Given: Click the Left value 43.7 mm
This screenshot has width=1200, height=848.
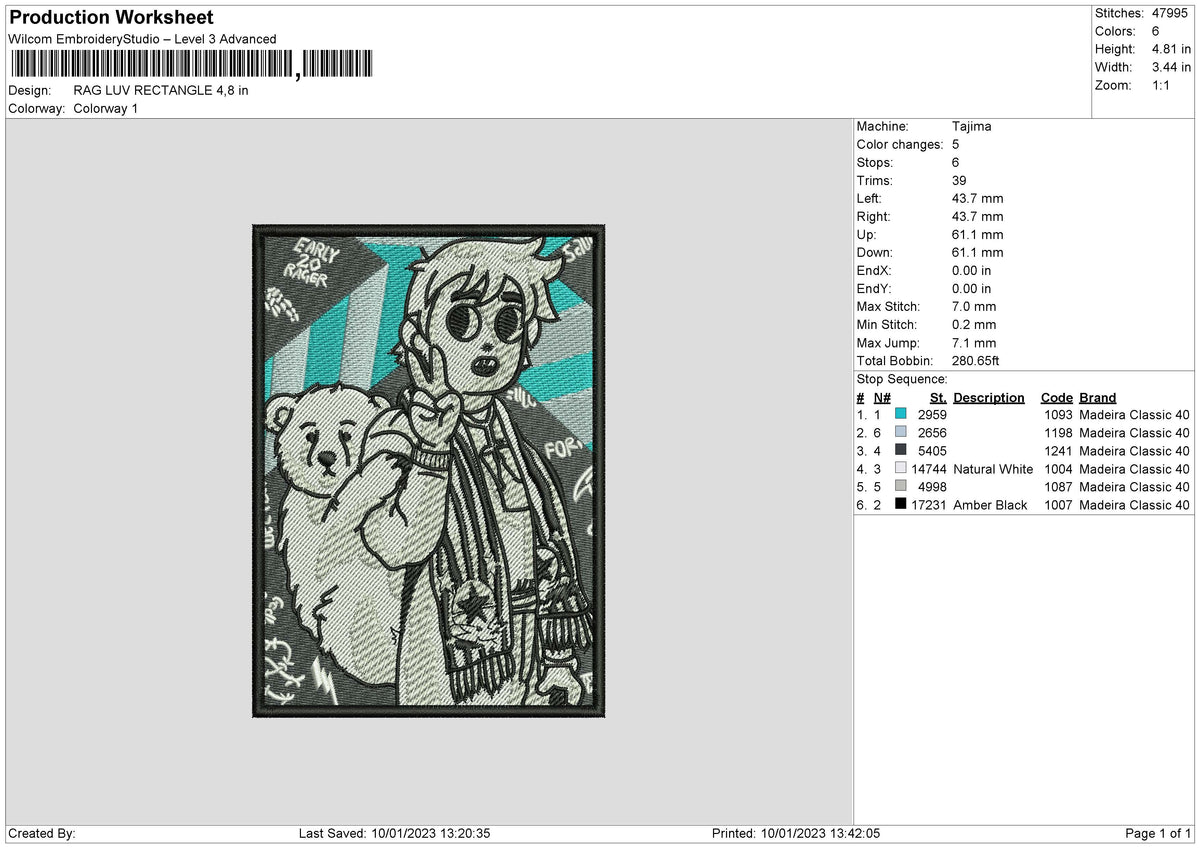Looking at the screenshot, I should 977,198.
